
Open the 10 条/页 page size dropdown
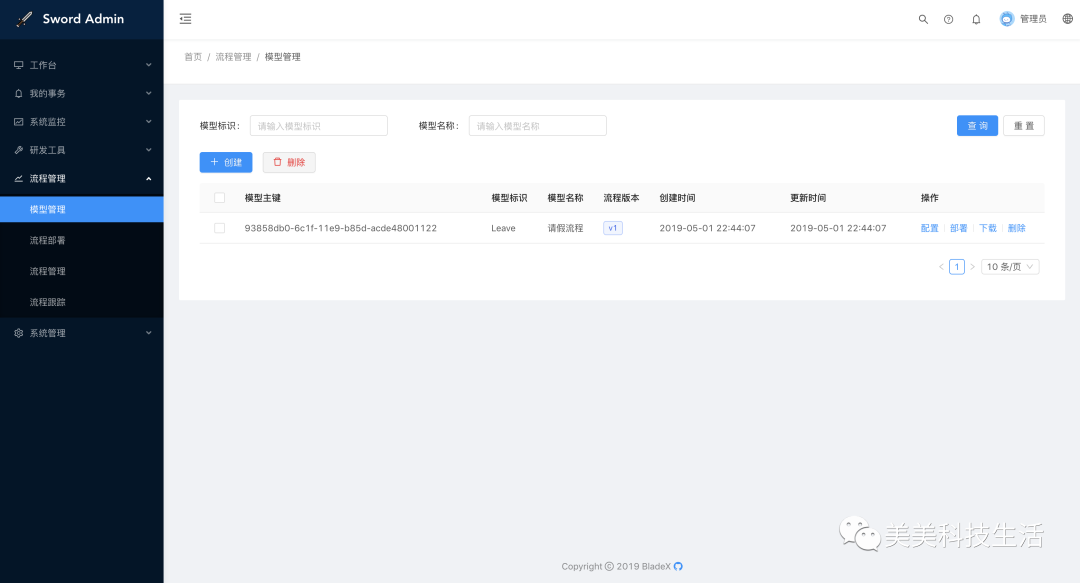(x=1009, y=266)
